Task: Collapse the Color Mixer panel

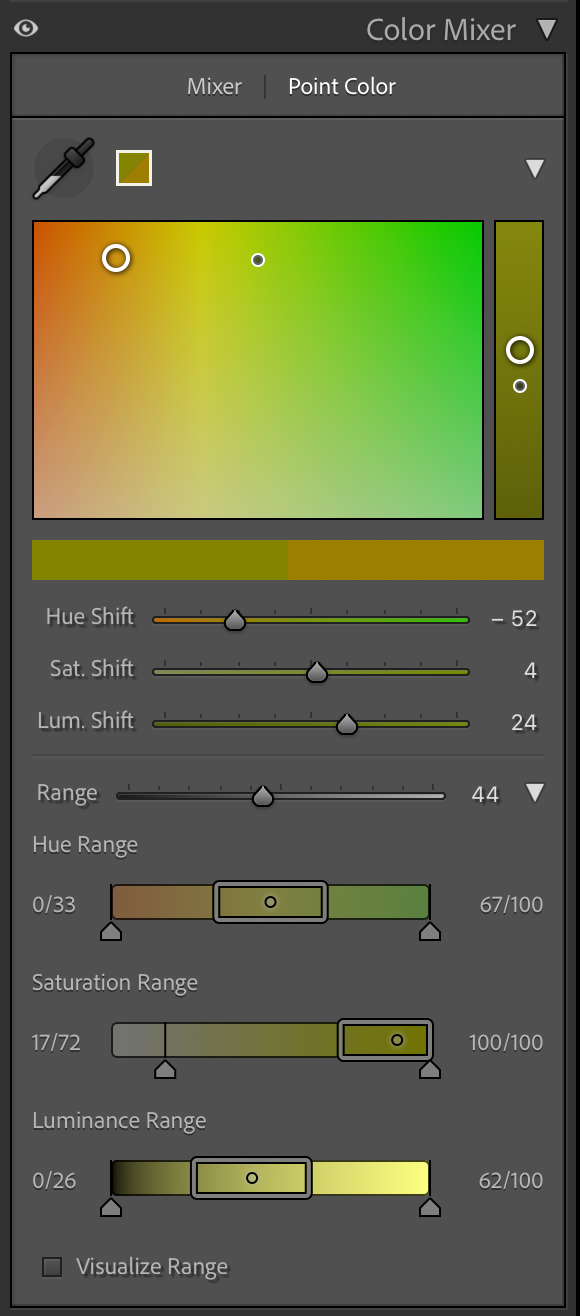Action: [x=548, y=29]
